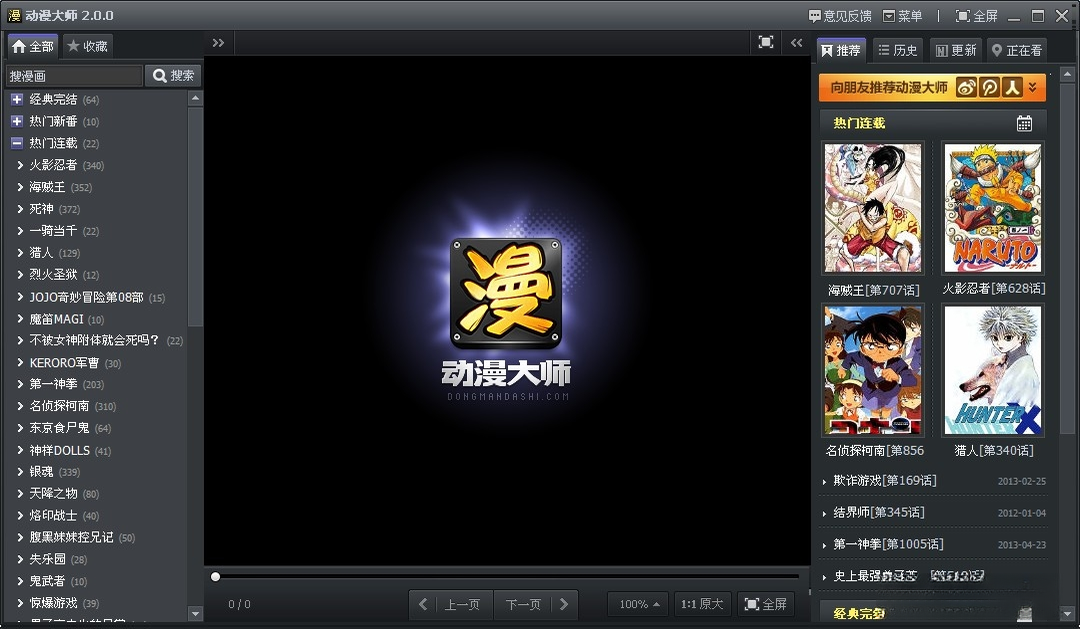Click the calendar icon beside 热门连载

tap(1024, 123)
